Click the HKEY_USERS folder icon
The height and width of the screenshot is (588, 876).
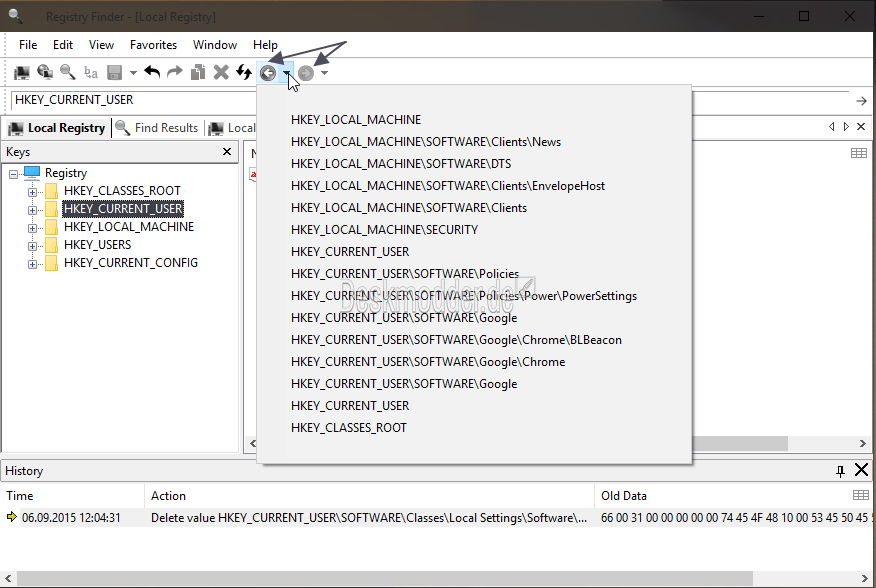[51, 245]
